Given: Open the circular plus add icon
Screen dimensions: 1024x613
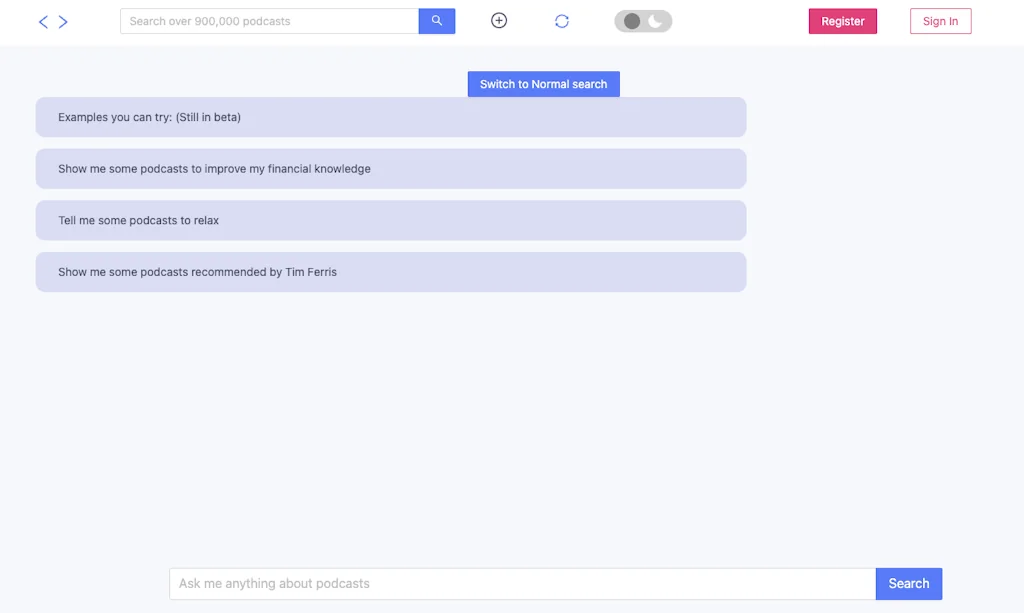Looking at the screenshot, I should (x=498, y=19).
